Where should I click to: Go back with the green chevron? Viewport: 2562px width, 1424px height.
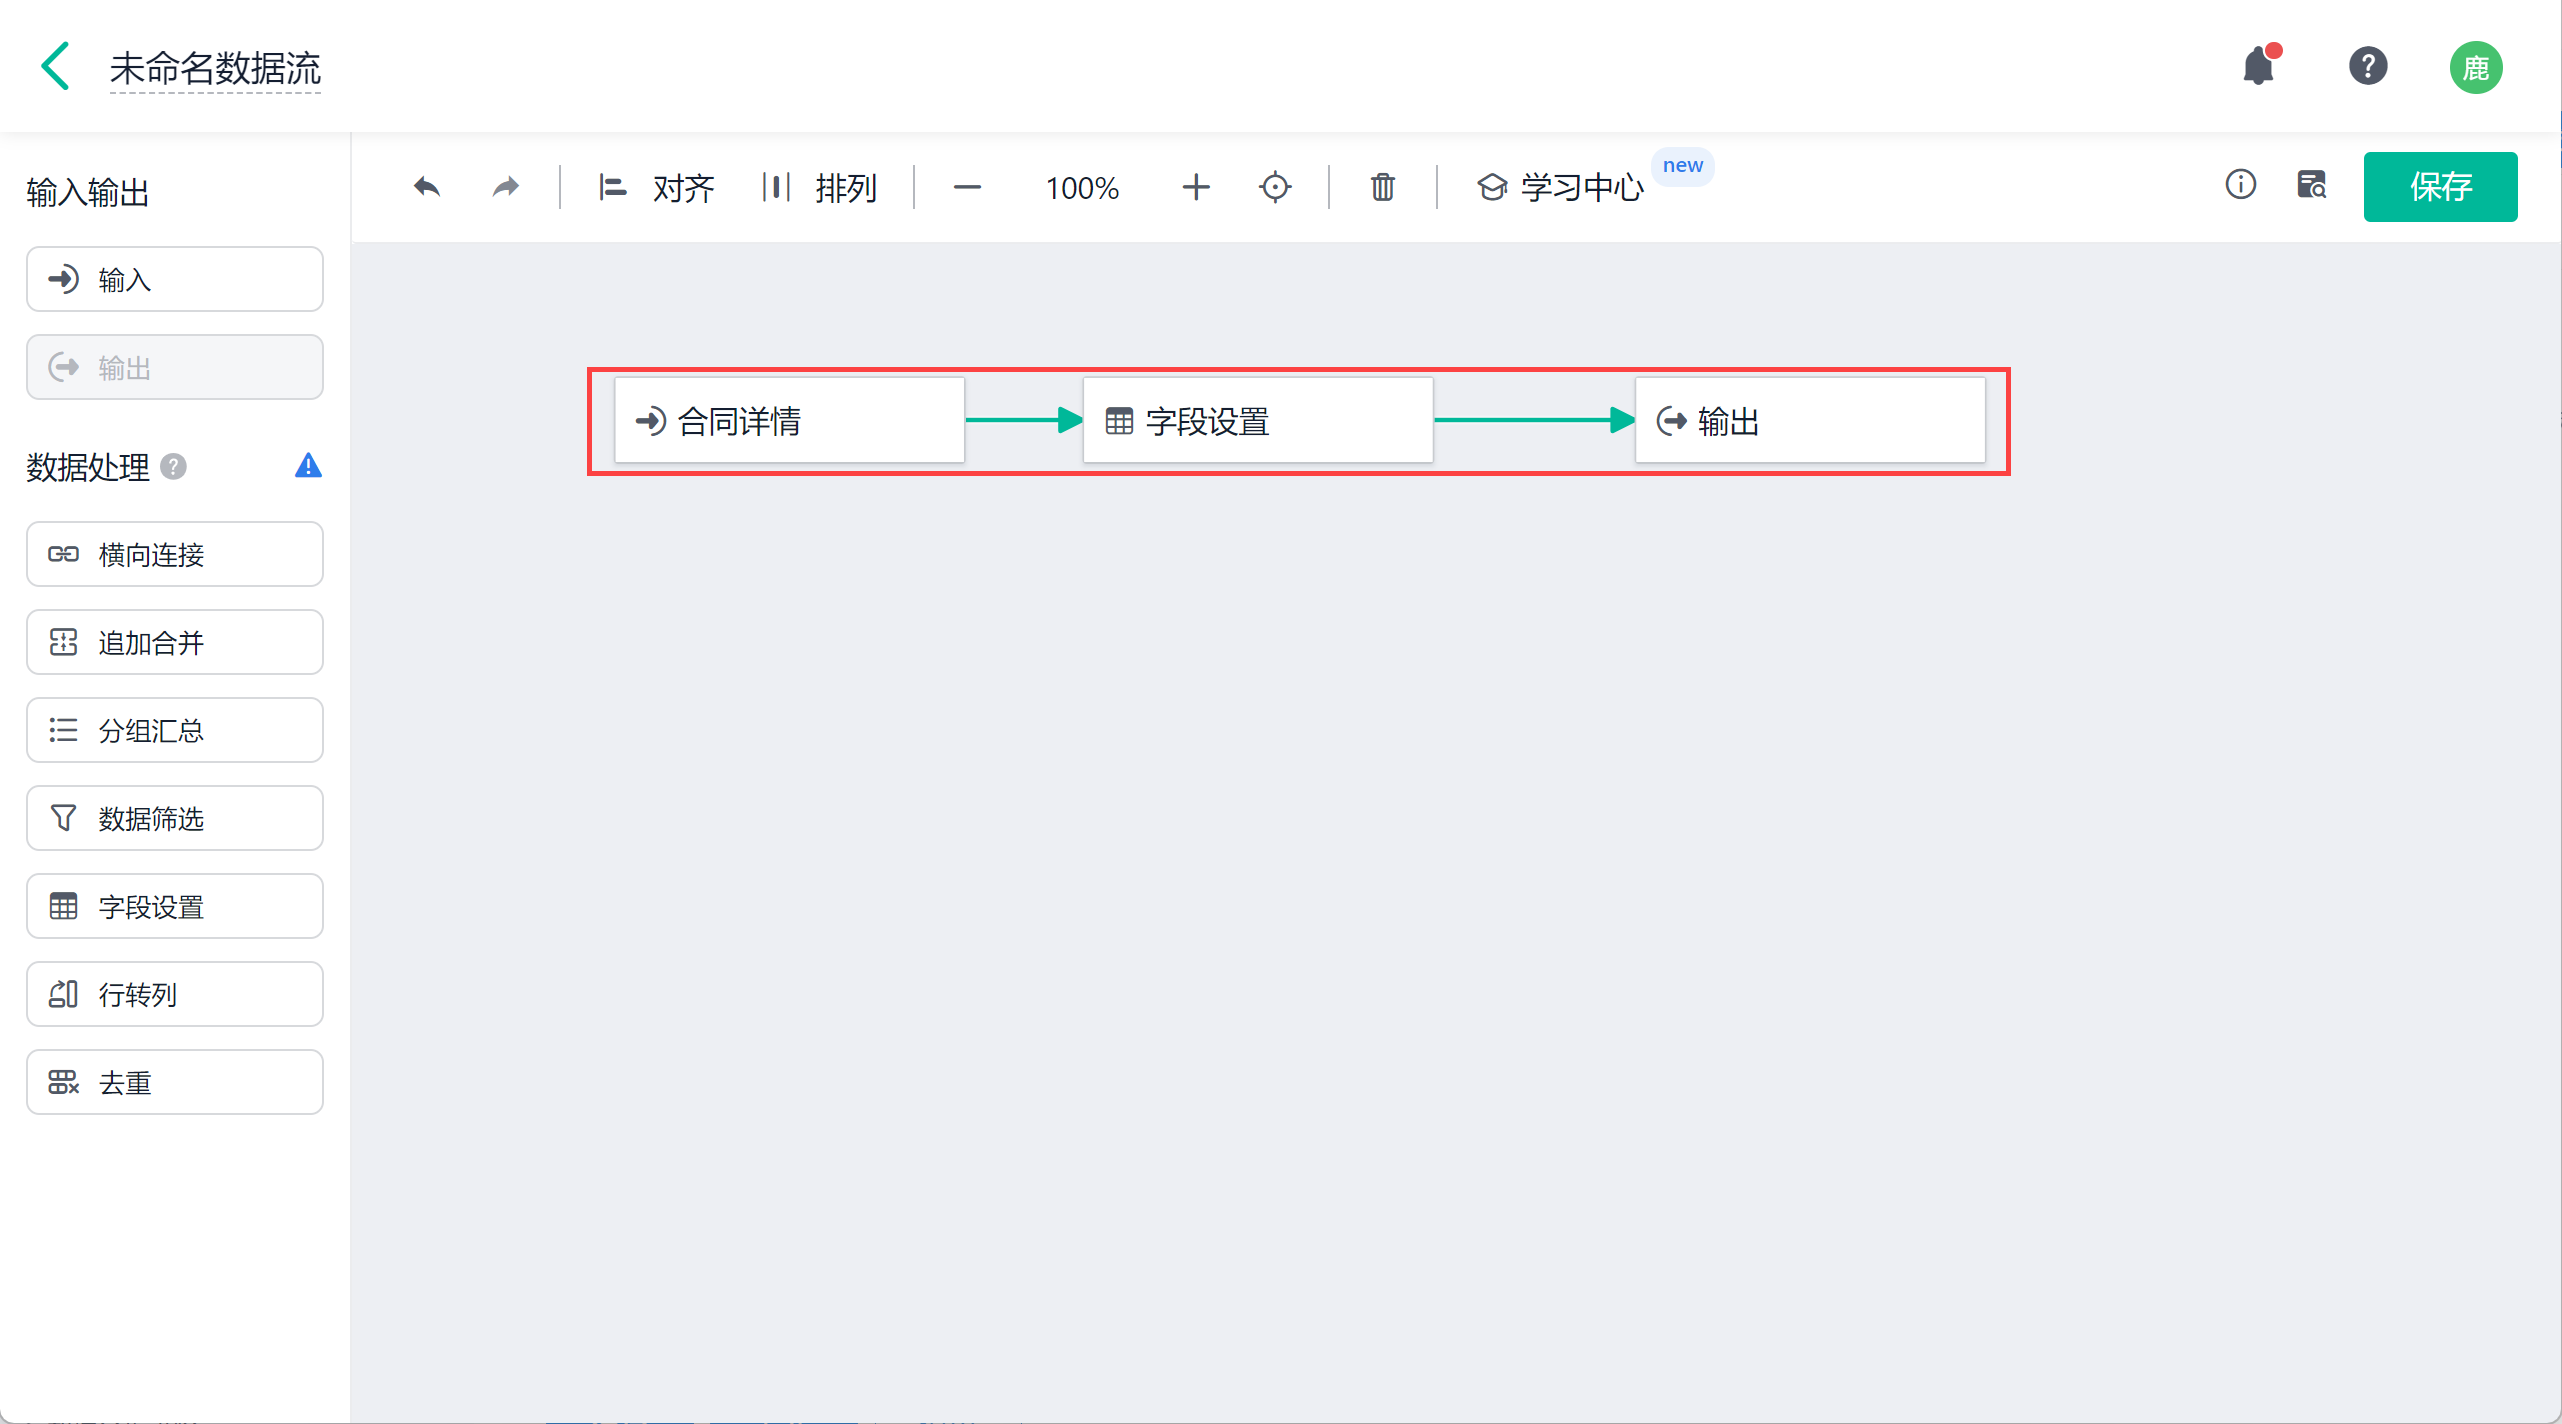point(56,67)
